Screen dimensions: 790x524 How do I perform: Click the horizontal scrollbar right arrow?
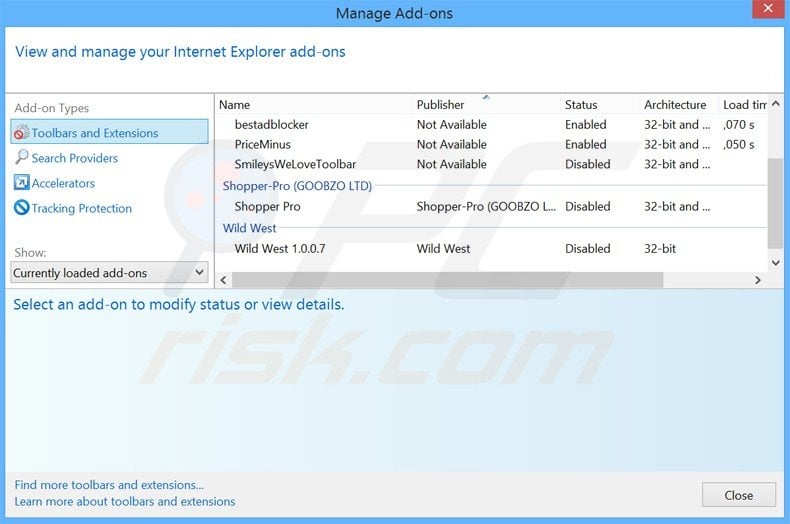tap(758, 281)
